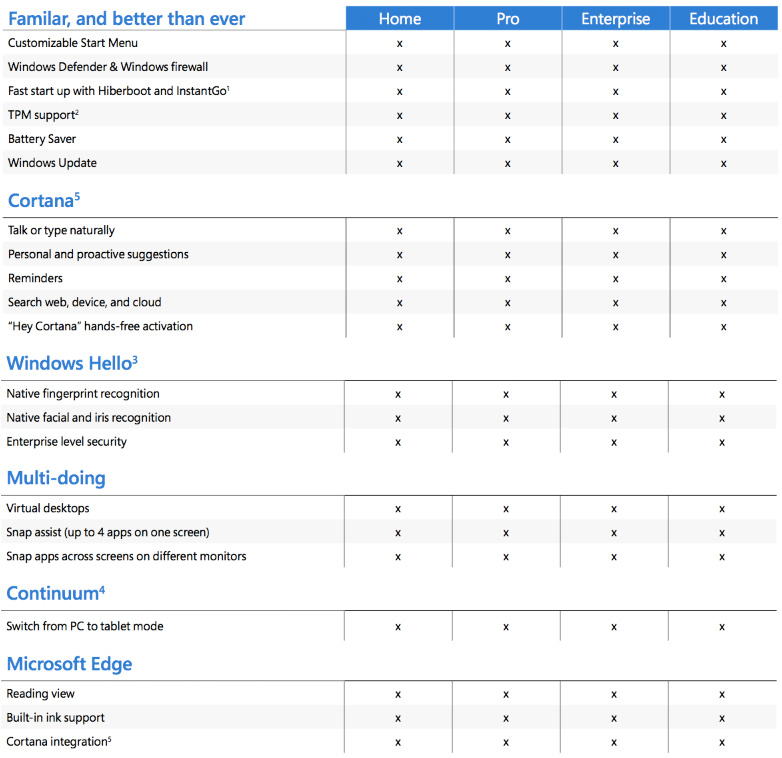Click the Microsoft Edge section heading
Image resolution: width=782 pixels, height=758 pixels.
point(69,664)
